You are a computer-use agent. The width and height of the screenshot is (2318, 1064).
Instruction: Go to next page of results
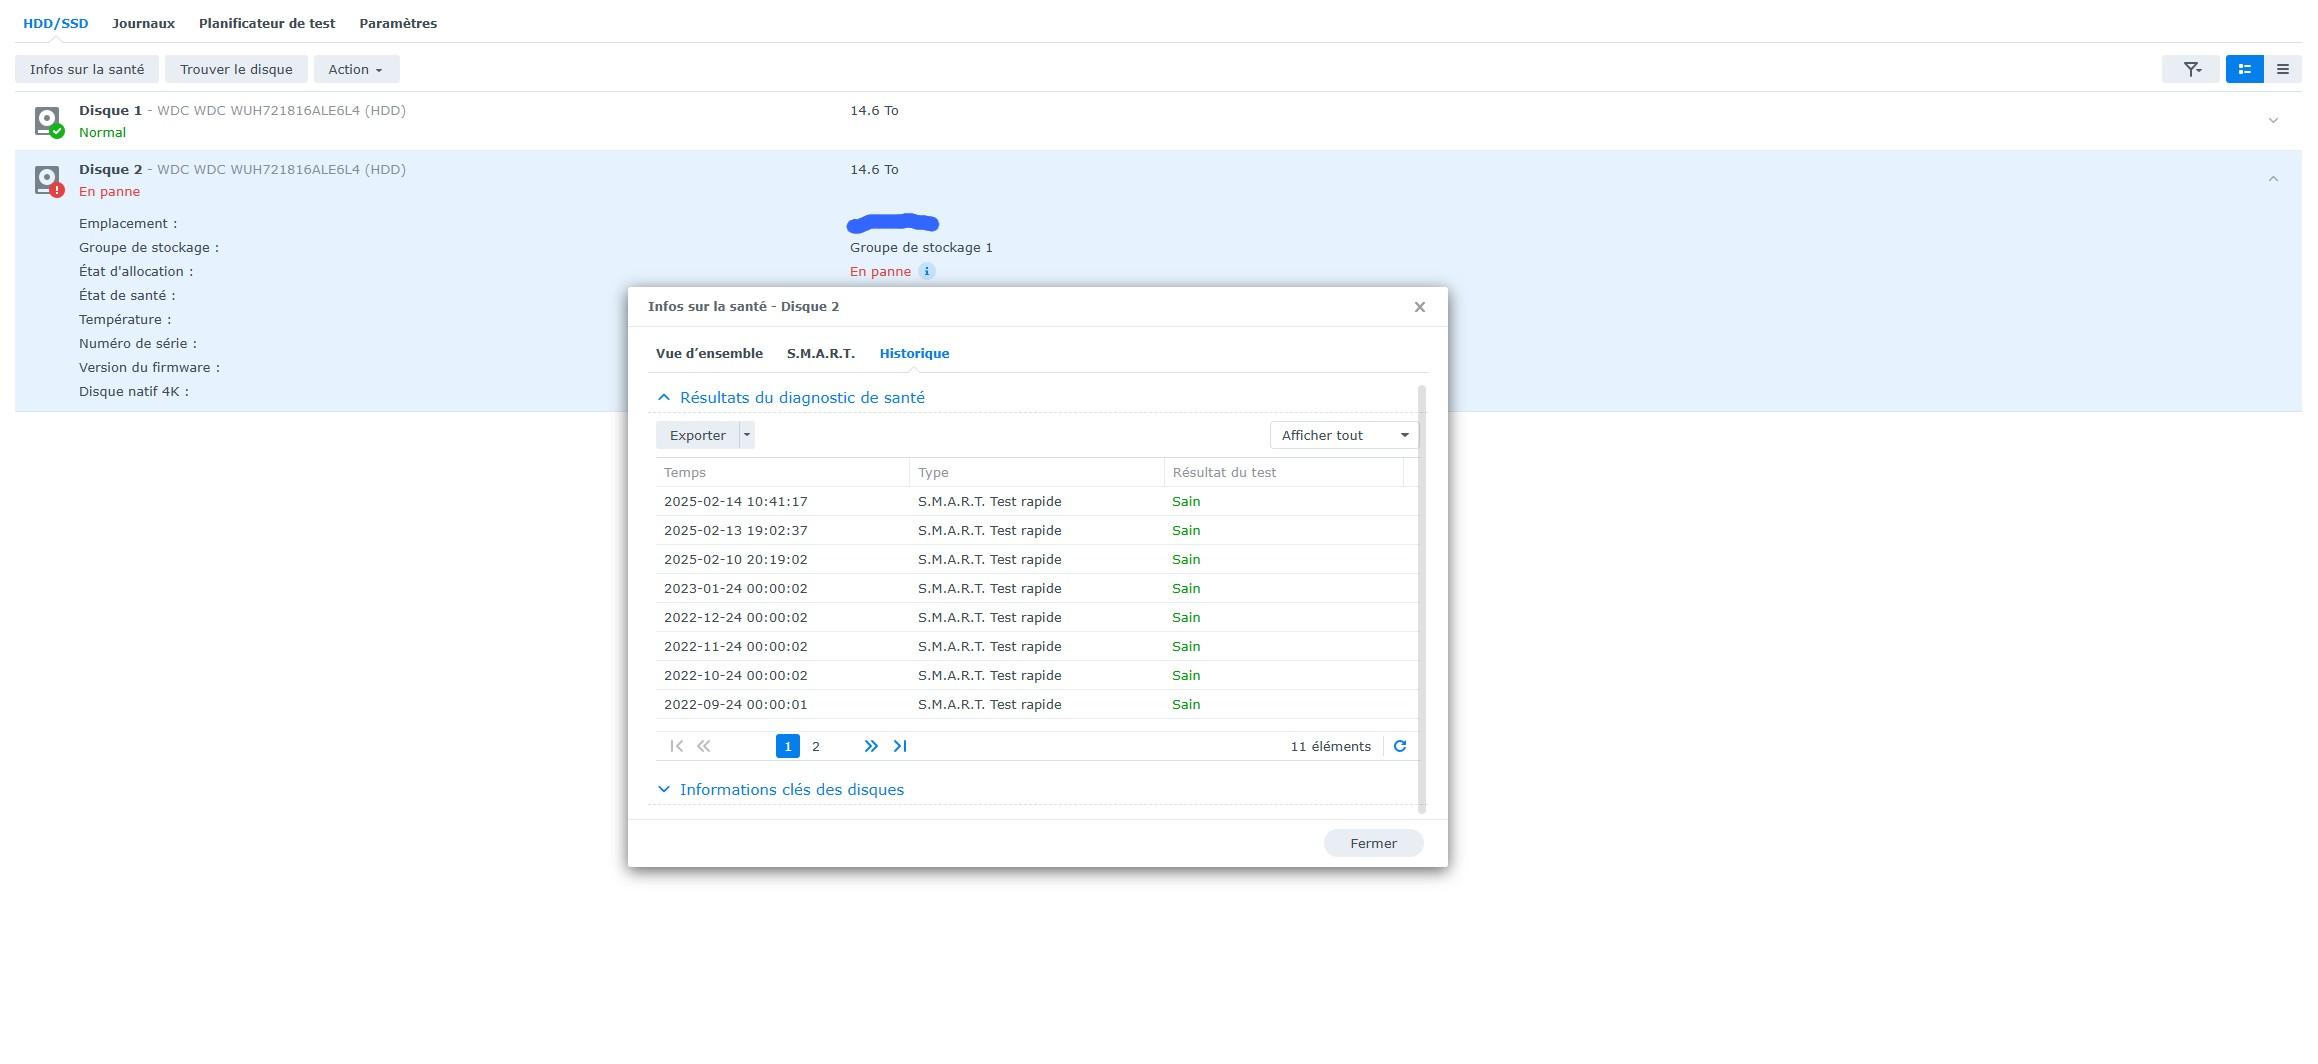(x=870, y=746)
